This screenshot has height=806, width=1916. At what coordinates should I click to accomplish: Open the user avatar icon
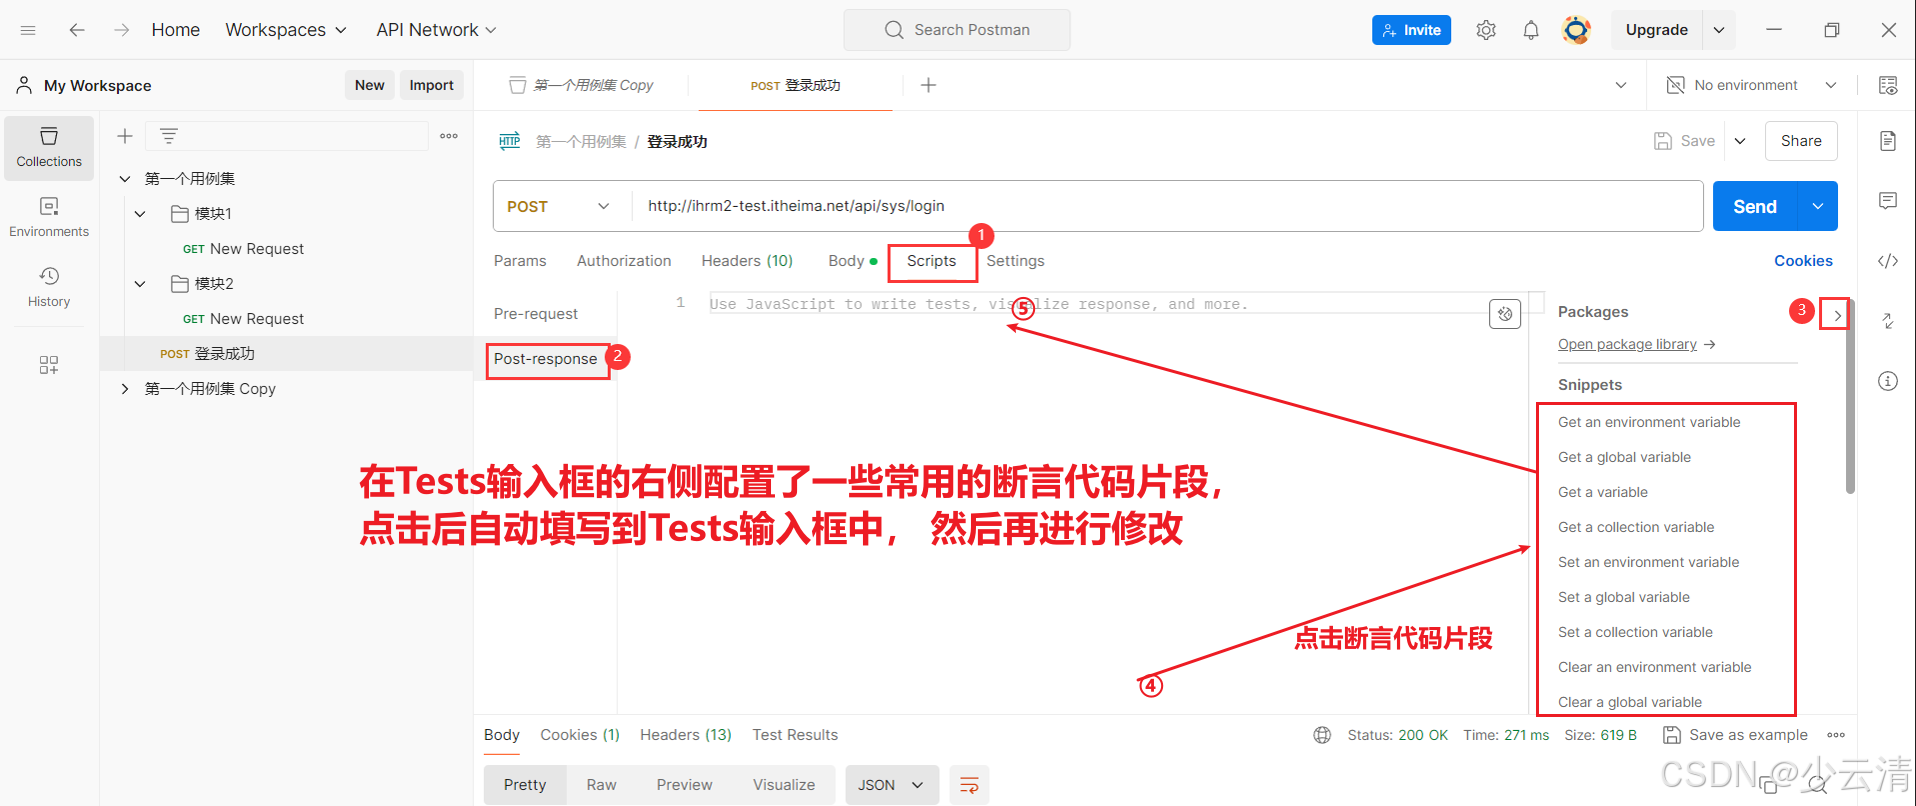(1577, 30)
